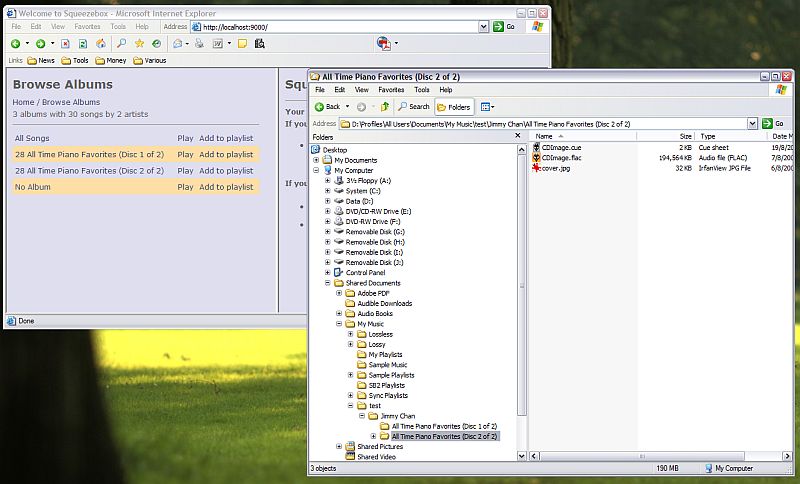Open the Tools menu in Explorer window

(x=422, y=90)
